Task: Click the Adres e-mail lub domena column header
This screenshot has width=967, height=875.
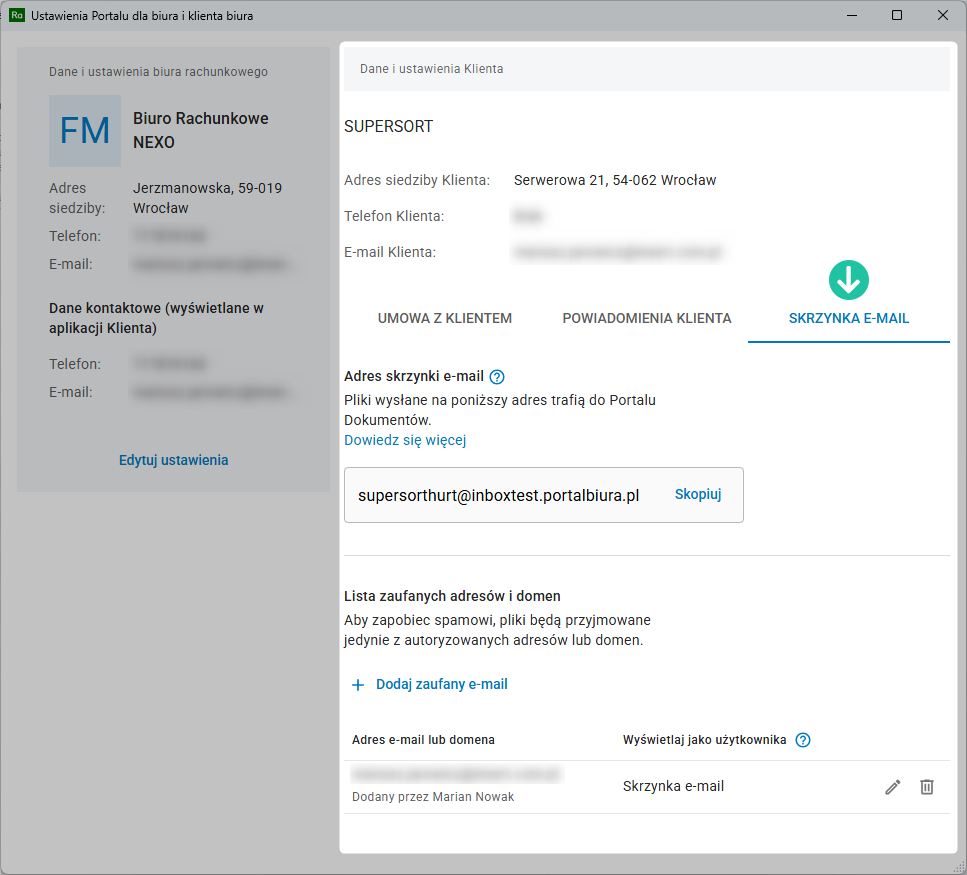Action: tap(423, 740)
